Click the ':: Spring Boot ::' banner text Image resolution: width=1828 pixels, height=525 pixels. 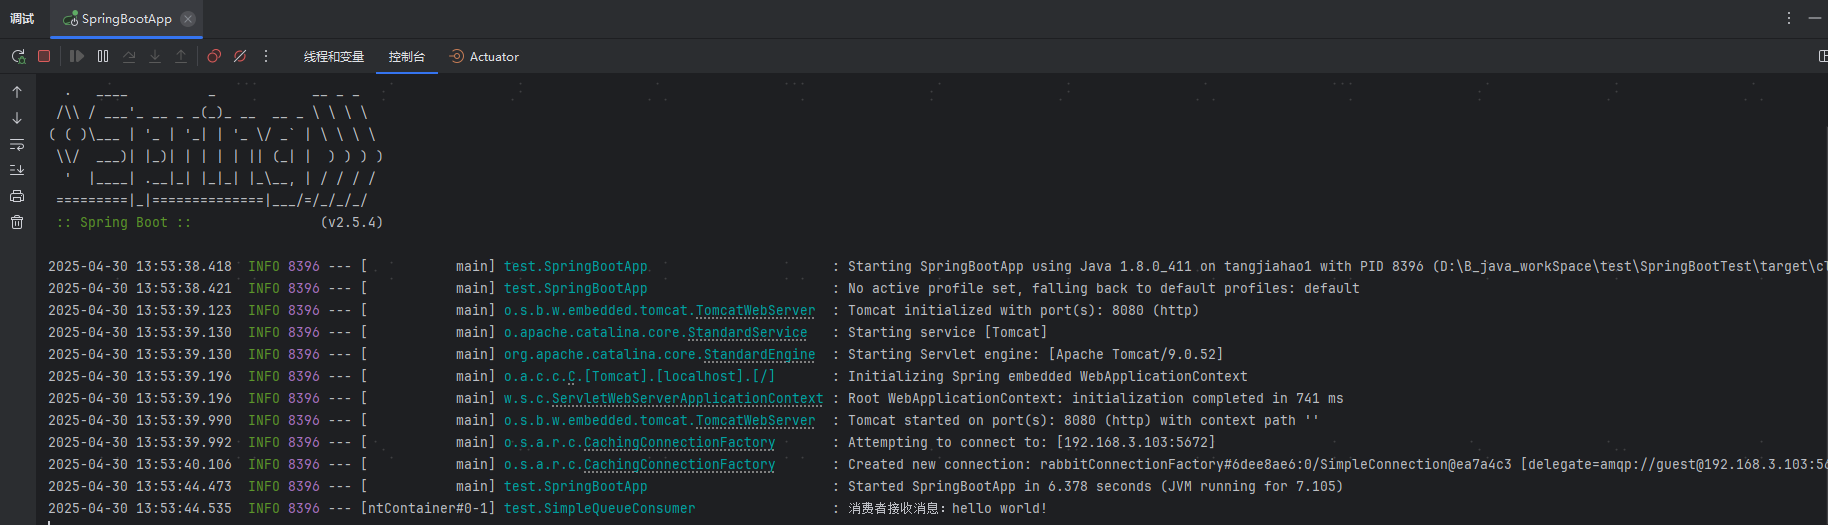(x=123, y=223)
